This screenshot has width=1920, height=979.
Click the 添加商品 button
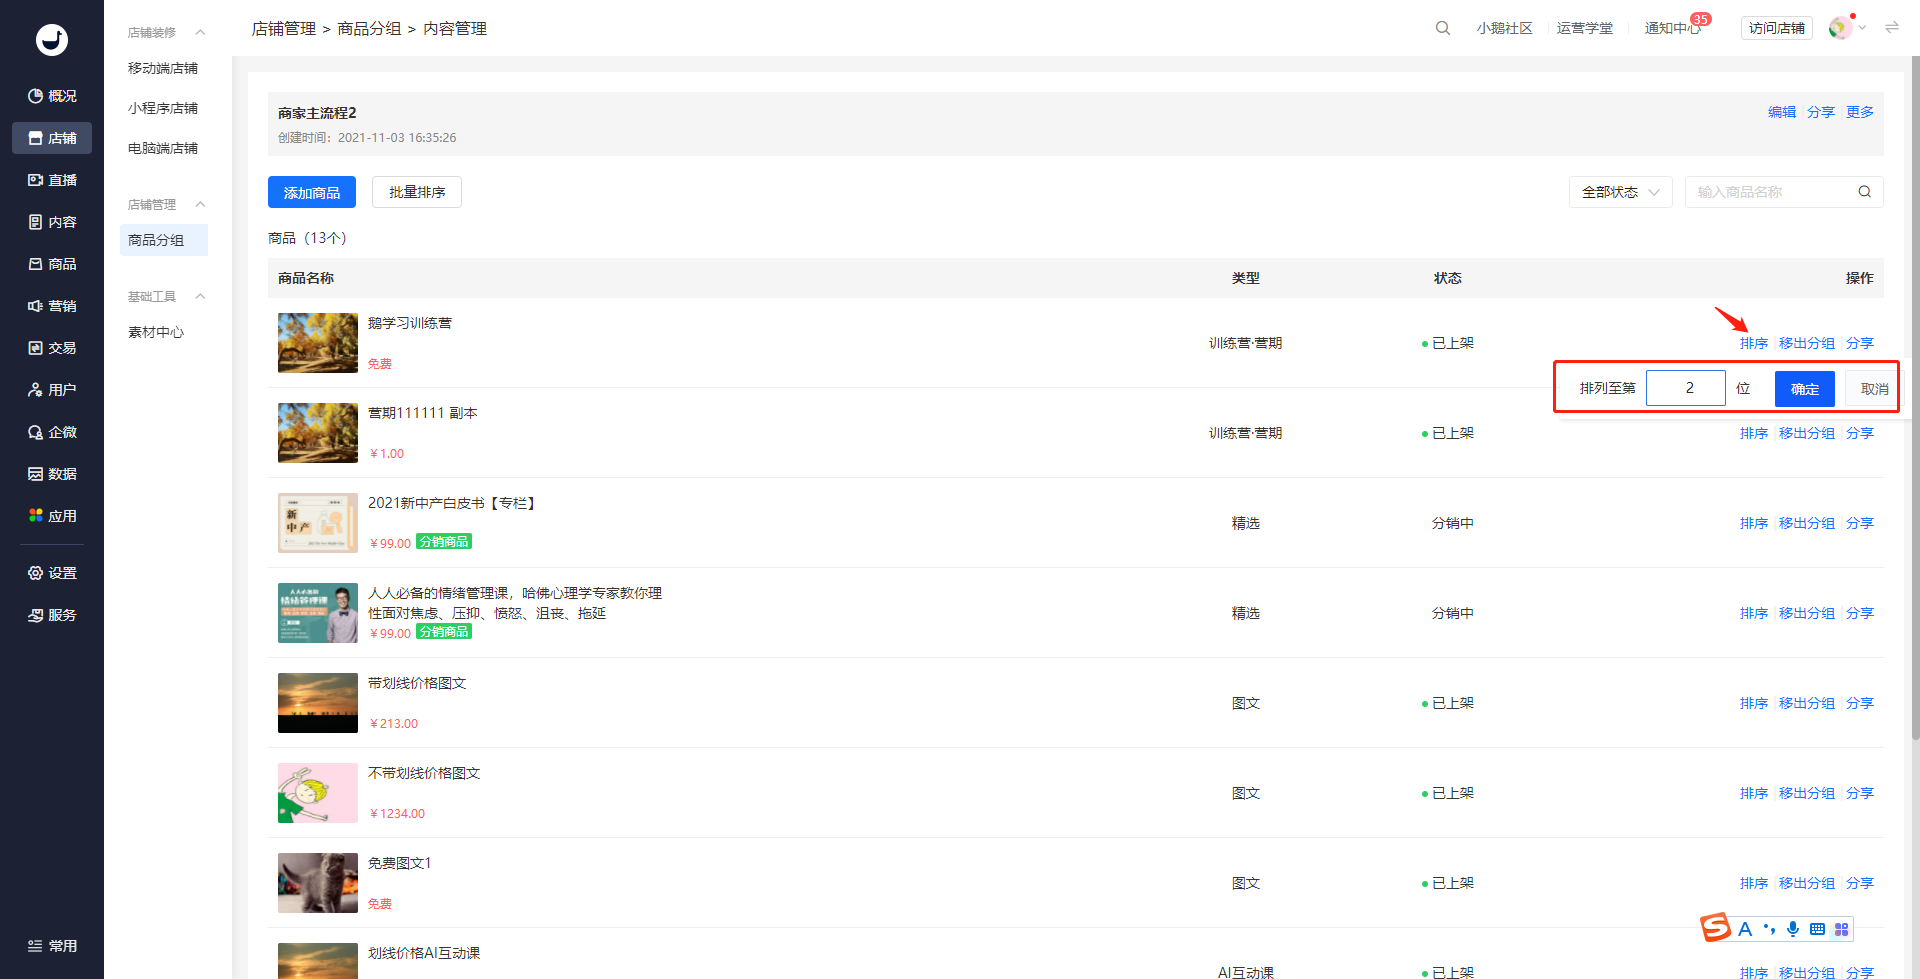point(312,192)
